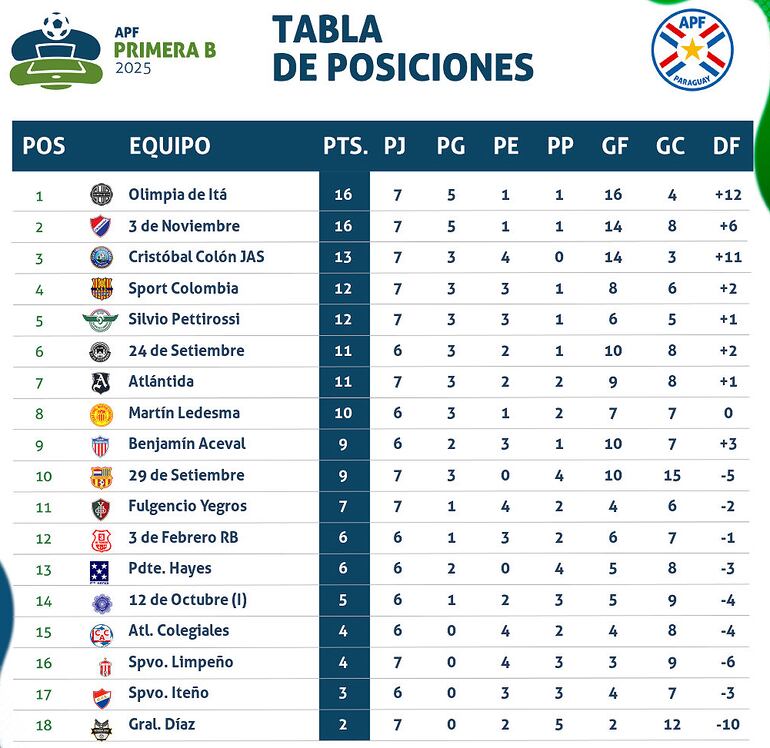
Task: Click the EQUIPO column header
Action: 169,146
